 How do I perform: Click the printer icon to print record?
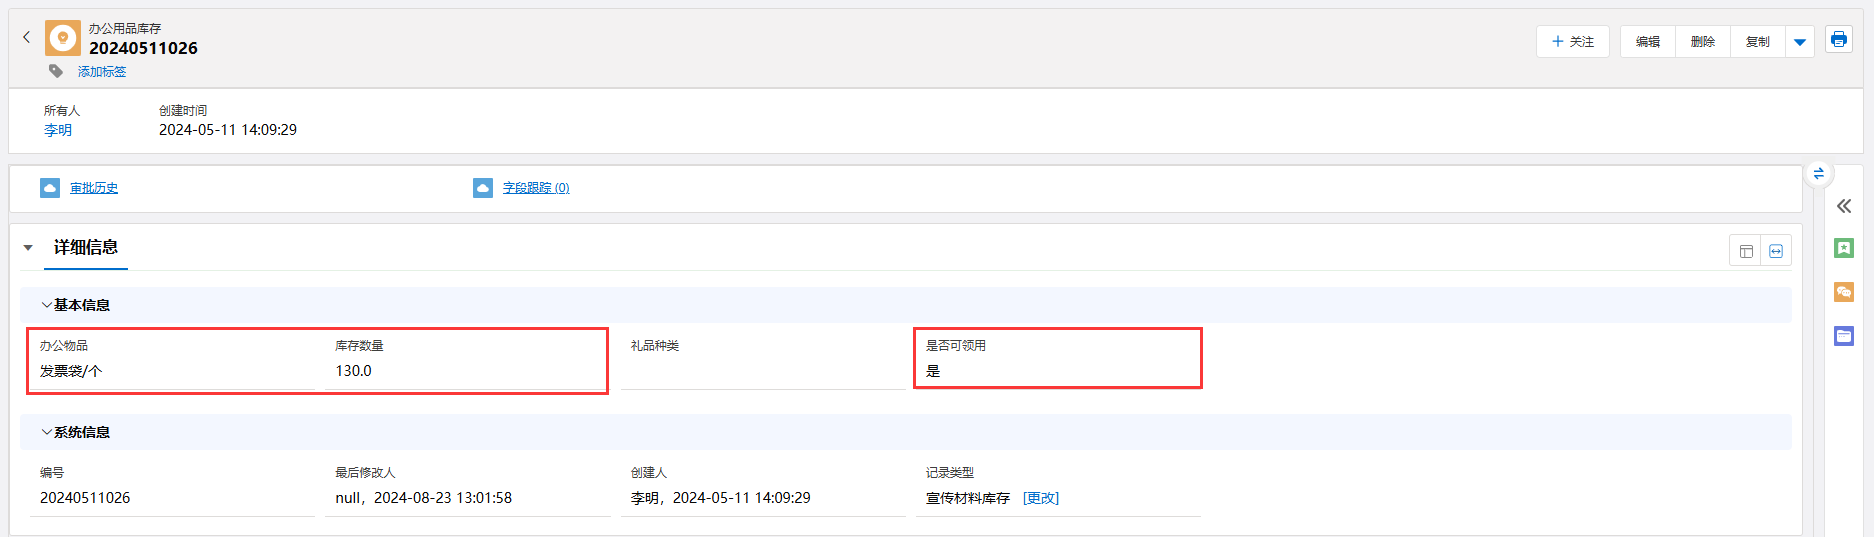tap(1838, 40)
